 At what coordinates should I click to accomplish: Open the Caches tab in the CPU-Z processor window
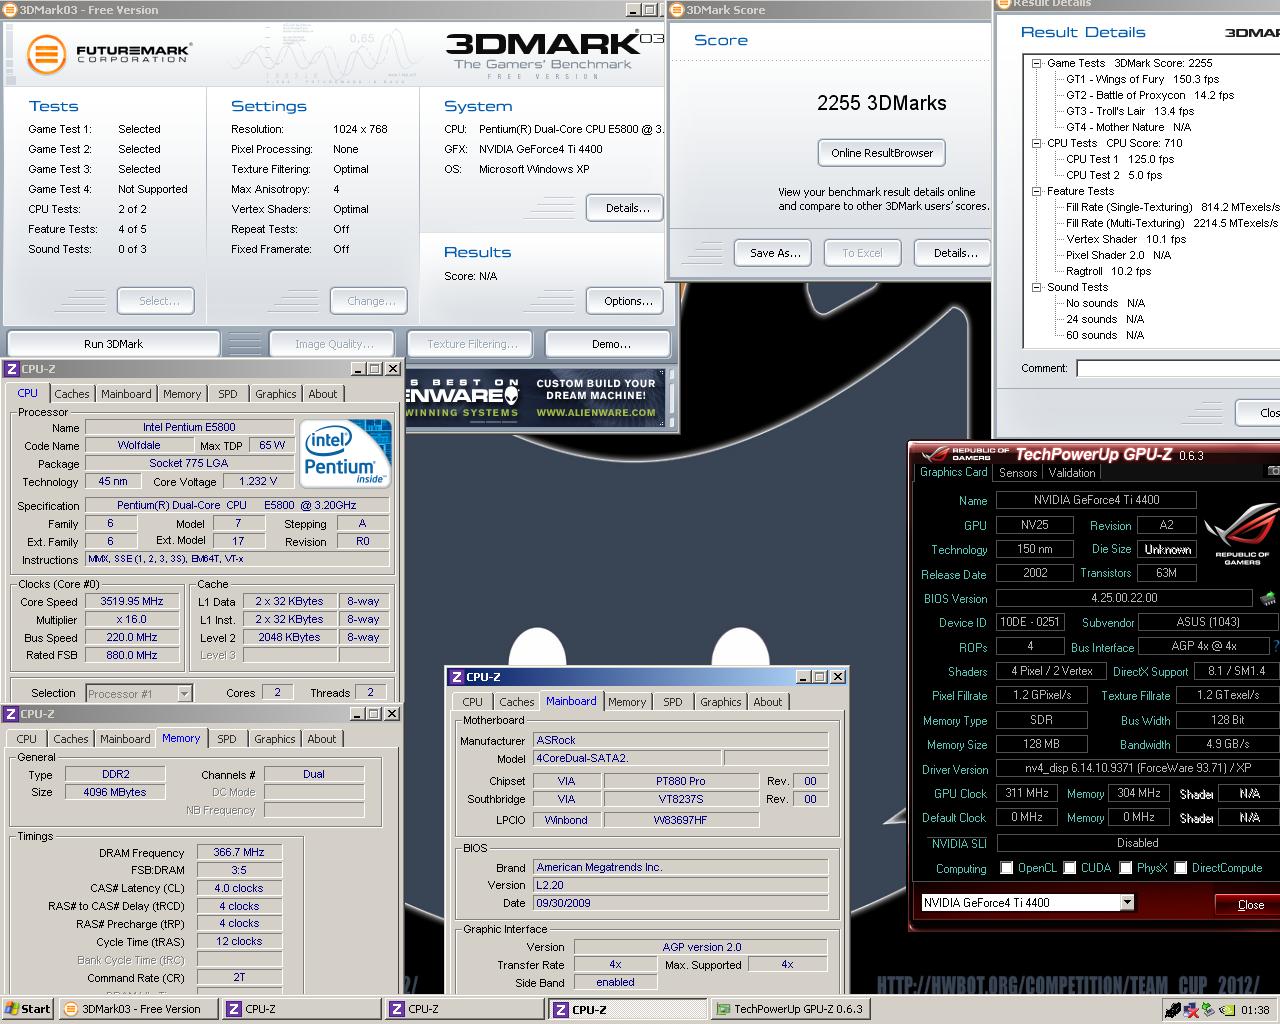(x=72, y=394)
